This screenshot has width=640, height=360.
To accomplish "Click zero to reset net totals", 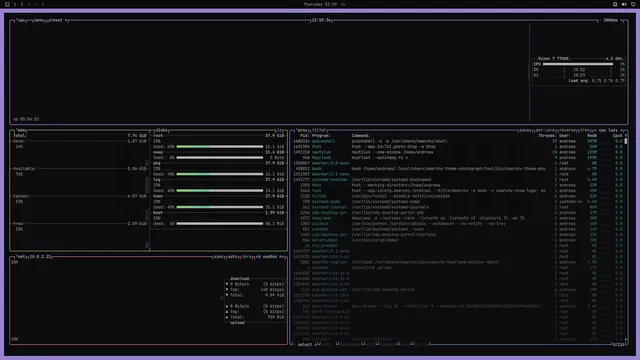I will tap(247, 257).
